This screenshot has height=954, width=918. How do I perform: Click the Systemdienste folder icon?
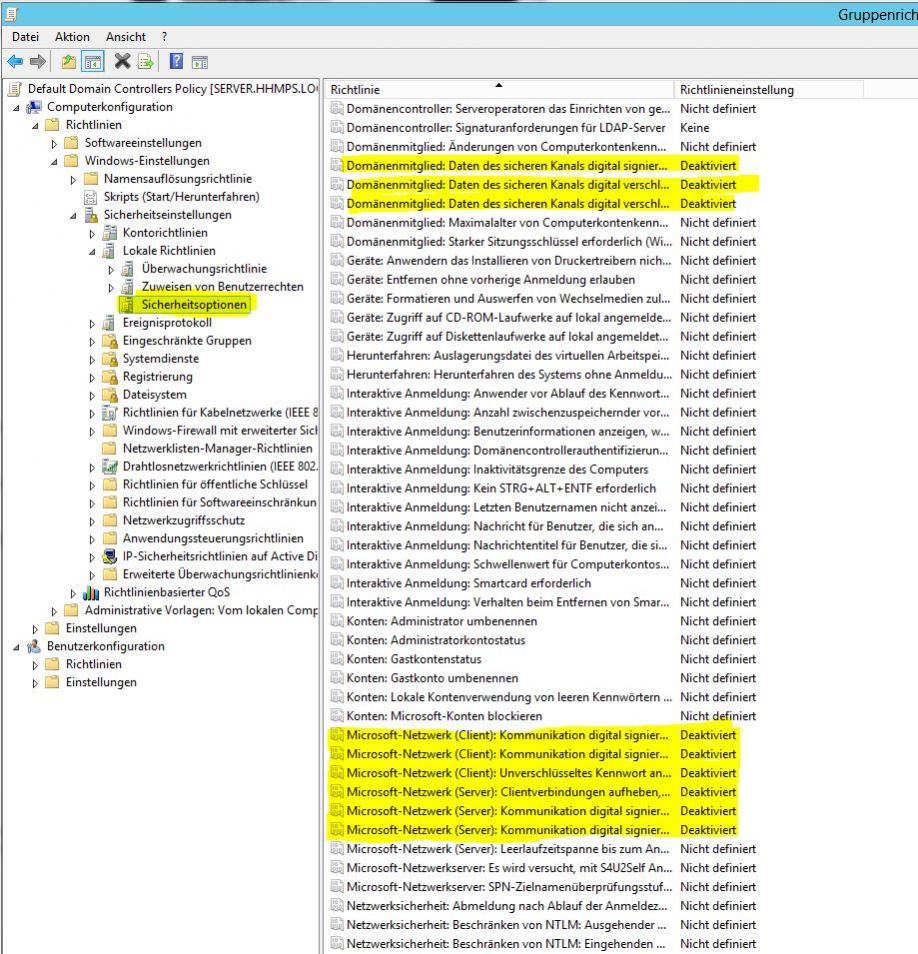(110, 359)
